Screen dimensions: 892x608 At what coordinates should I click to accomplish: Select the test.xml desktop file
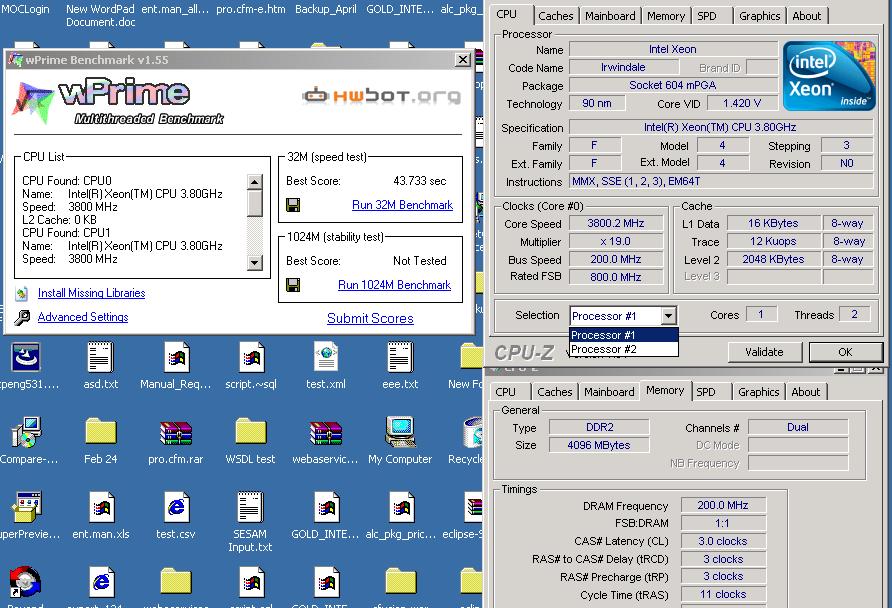[x=326, y=357]
